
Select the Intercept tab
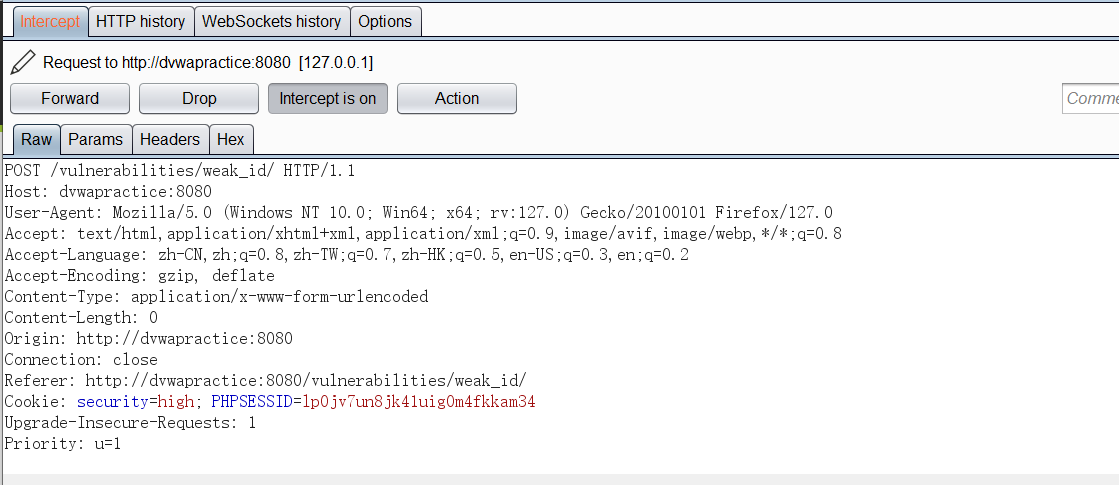[50, 21]
